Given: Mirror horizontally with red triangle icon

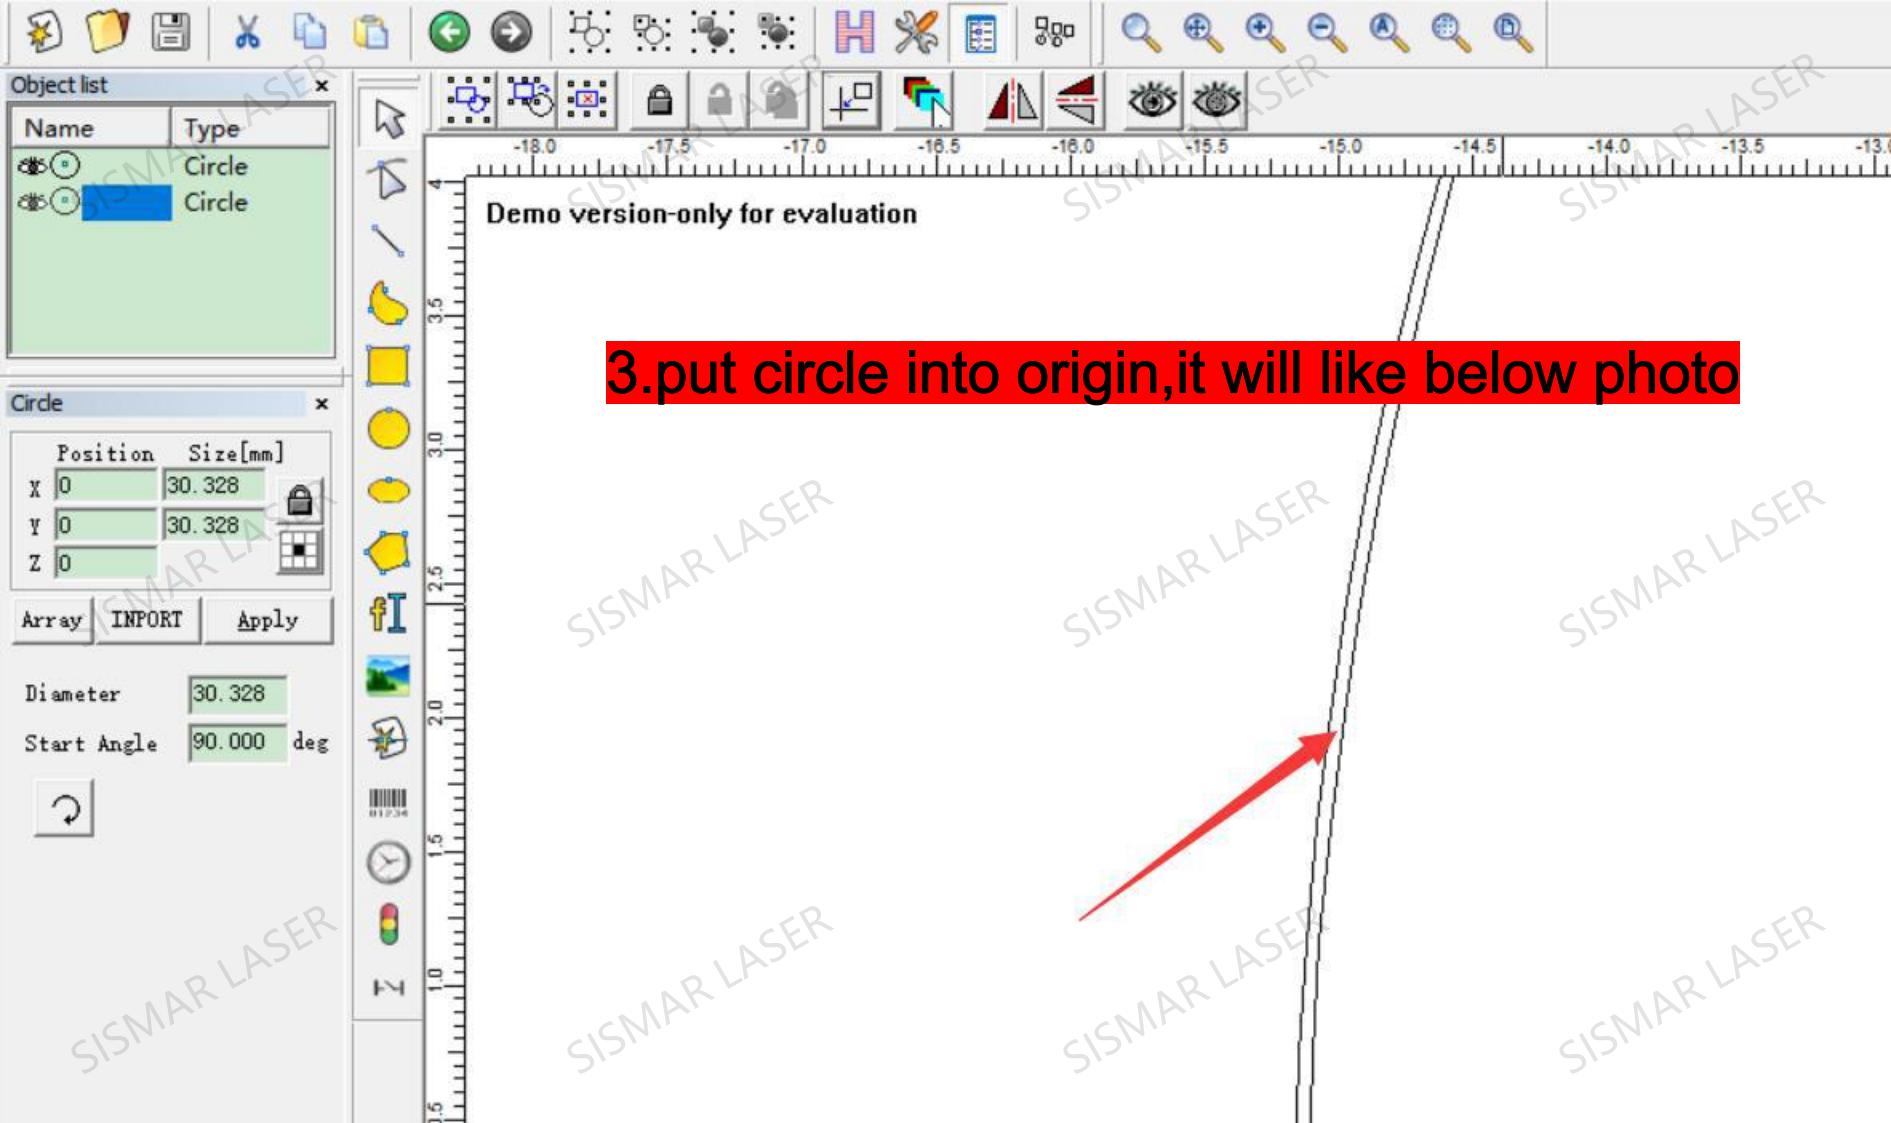Looking at the screenshot, I should coord(1013,100).
